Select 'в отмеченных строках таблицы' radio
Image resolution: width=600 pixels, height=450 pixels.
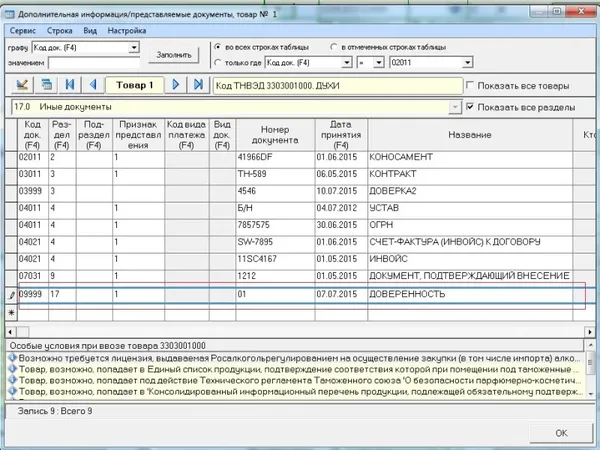(x=334, y=47)
